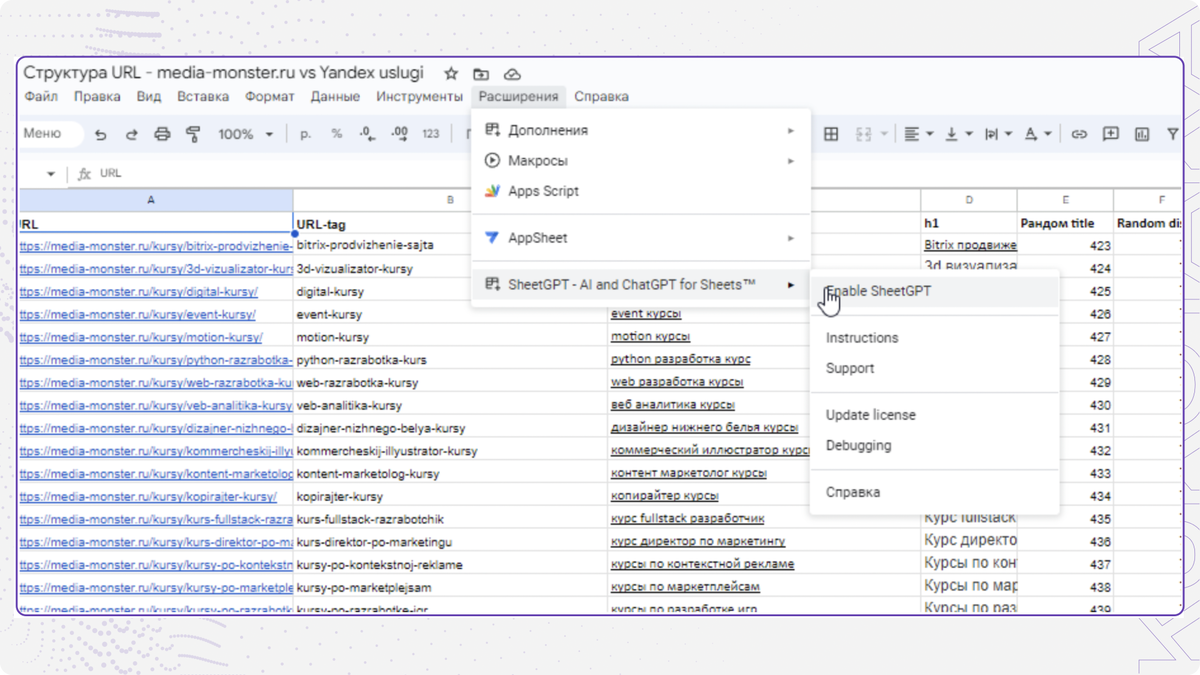The height and width of the screenshot is (675, 1200).
Task: Open the text rotation dropdown arrow
Action: click(x=1048, y=134)
